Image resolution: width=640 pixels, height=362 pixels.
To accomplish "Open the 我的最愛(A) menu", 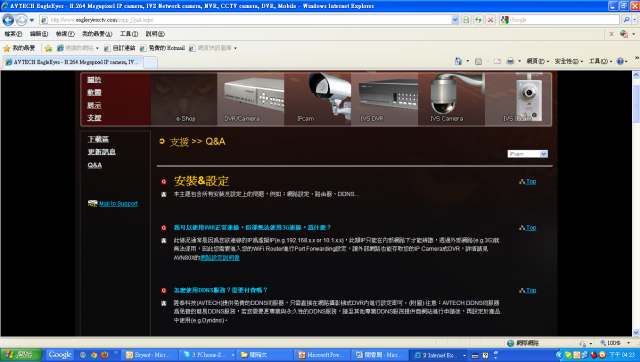I will click(x=97, y=34).
